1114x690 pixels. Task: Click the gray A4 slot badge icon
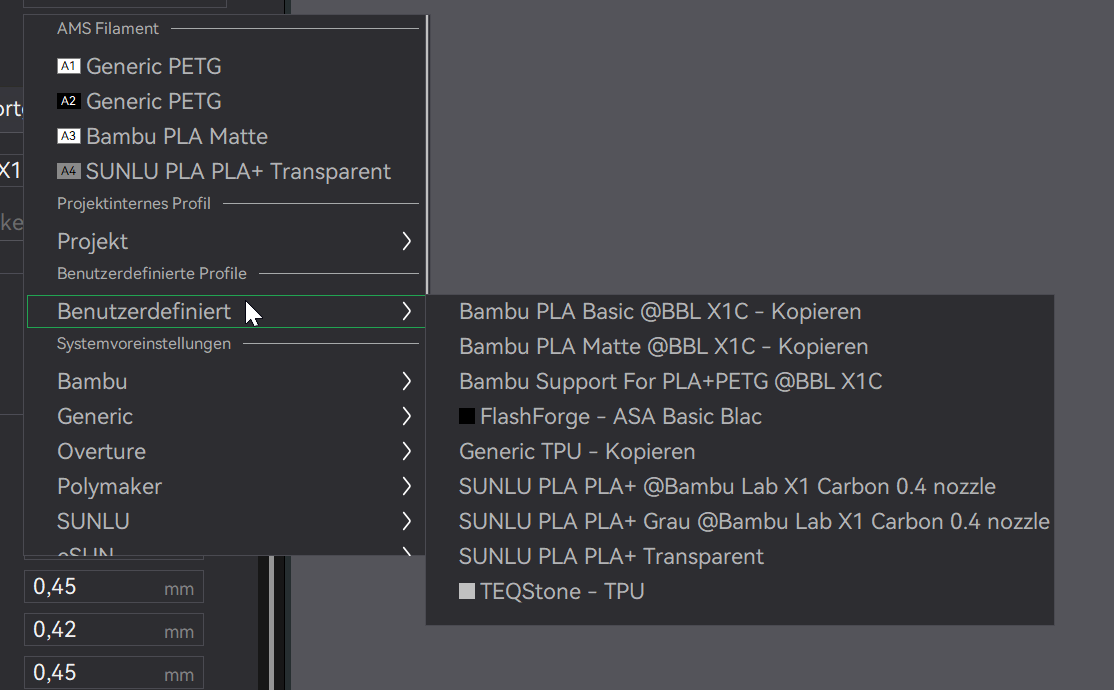[x=68, y=171]
